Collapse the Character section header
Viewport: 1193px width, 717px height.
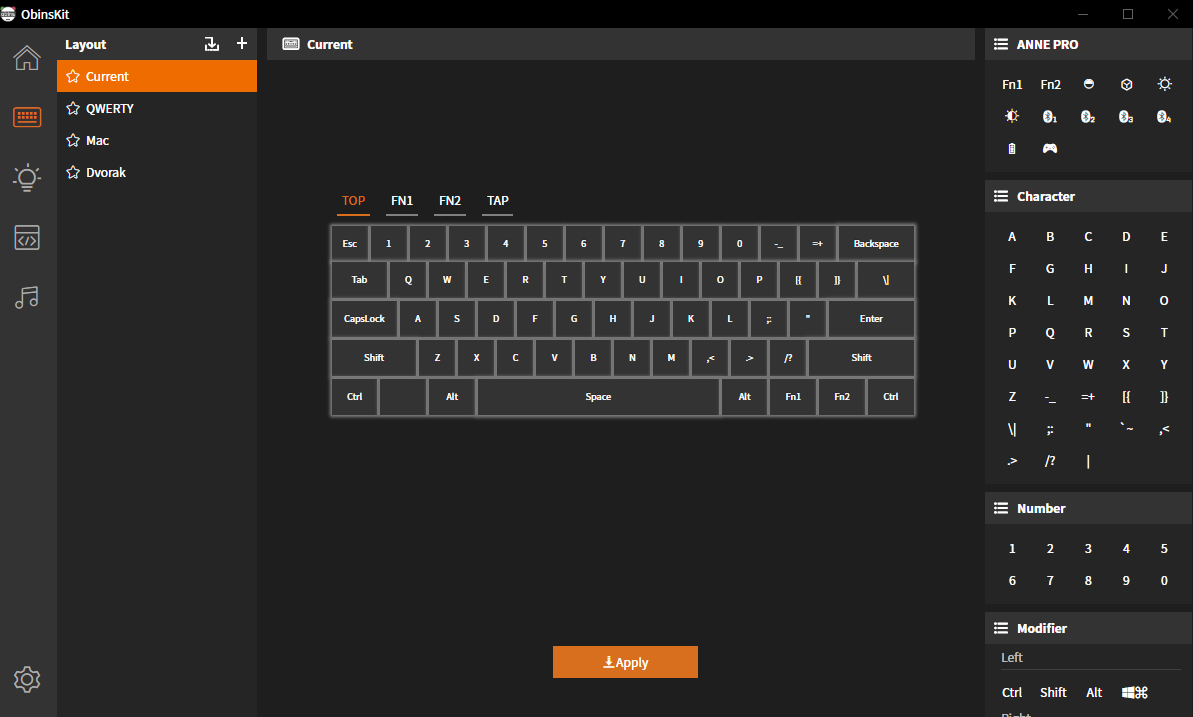[x=1088, y=196]
